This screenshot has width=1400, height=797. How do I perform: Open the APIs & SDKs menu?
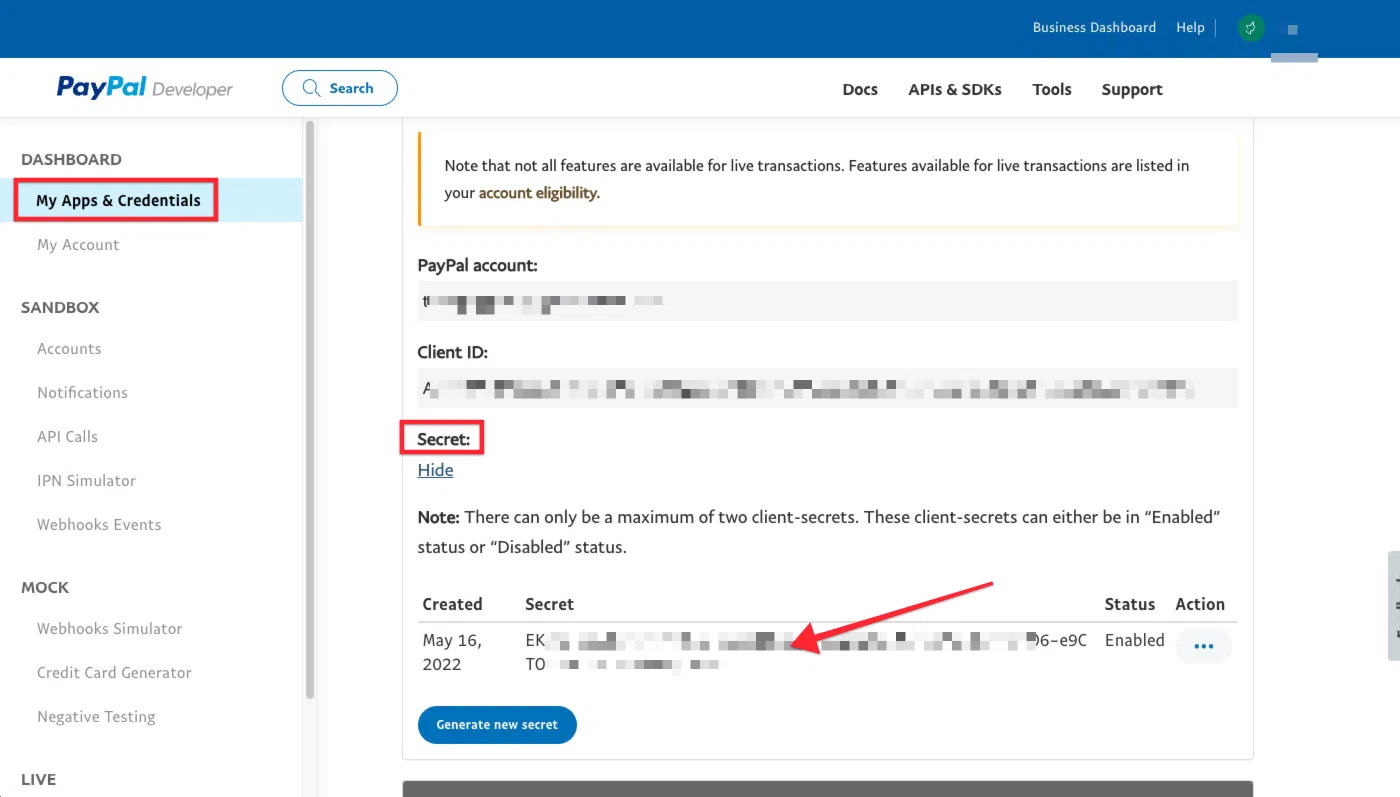coord(954,89)
